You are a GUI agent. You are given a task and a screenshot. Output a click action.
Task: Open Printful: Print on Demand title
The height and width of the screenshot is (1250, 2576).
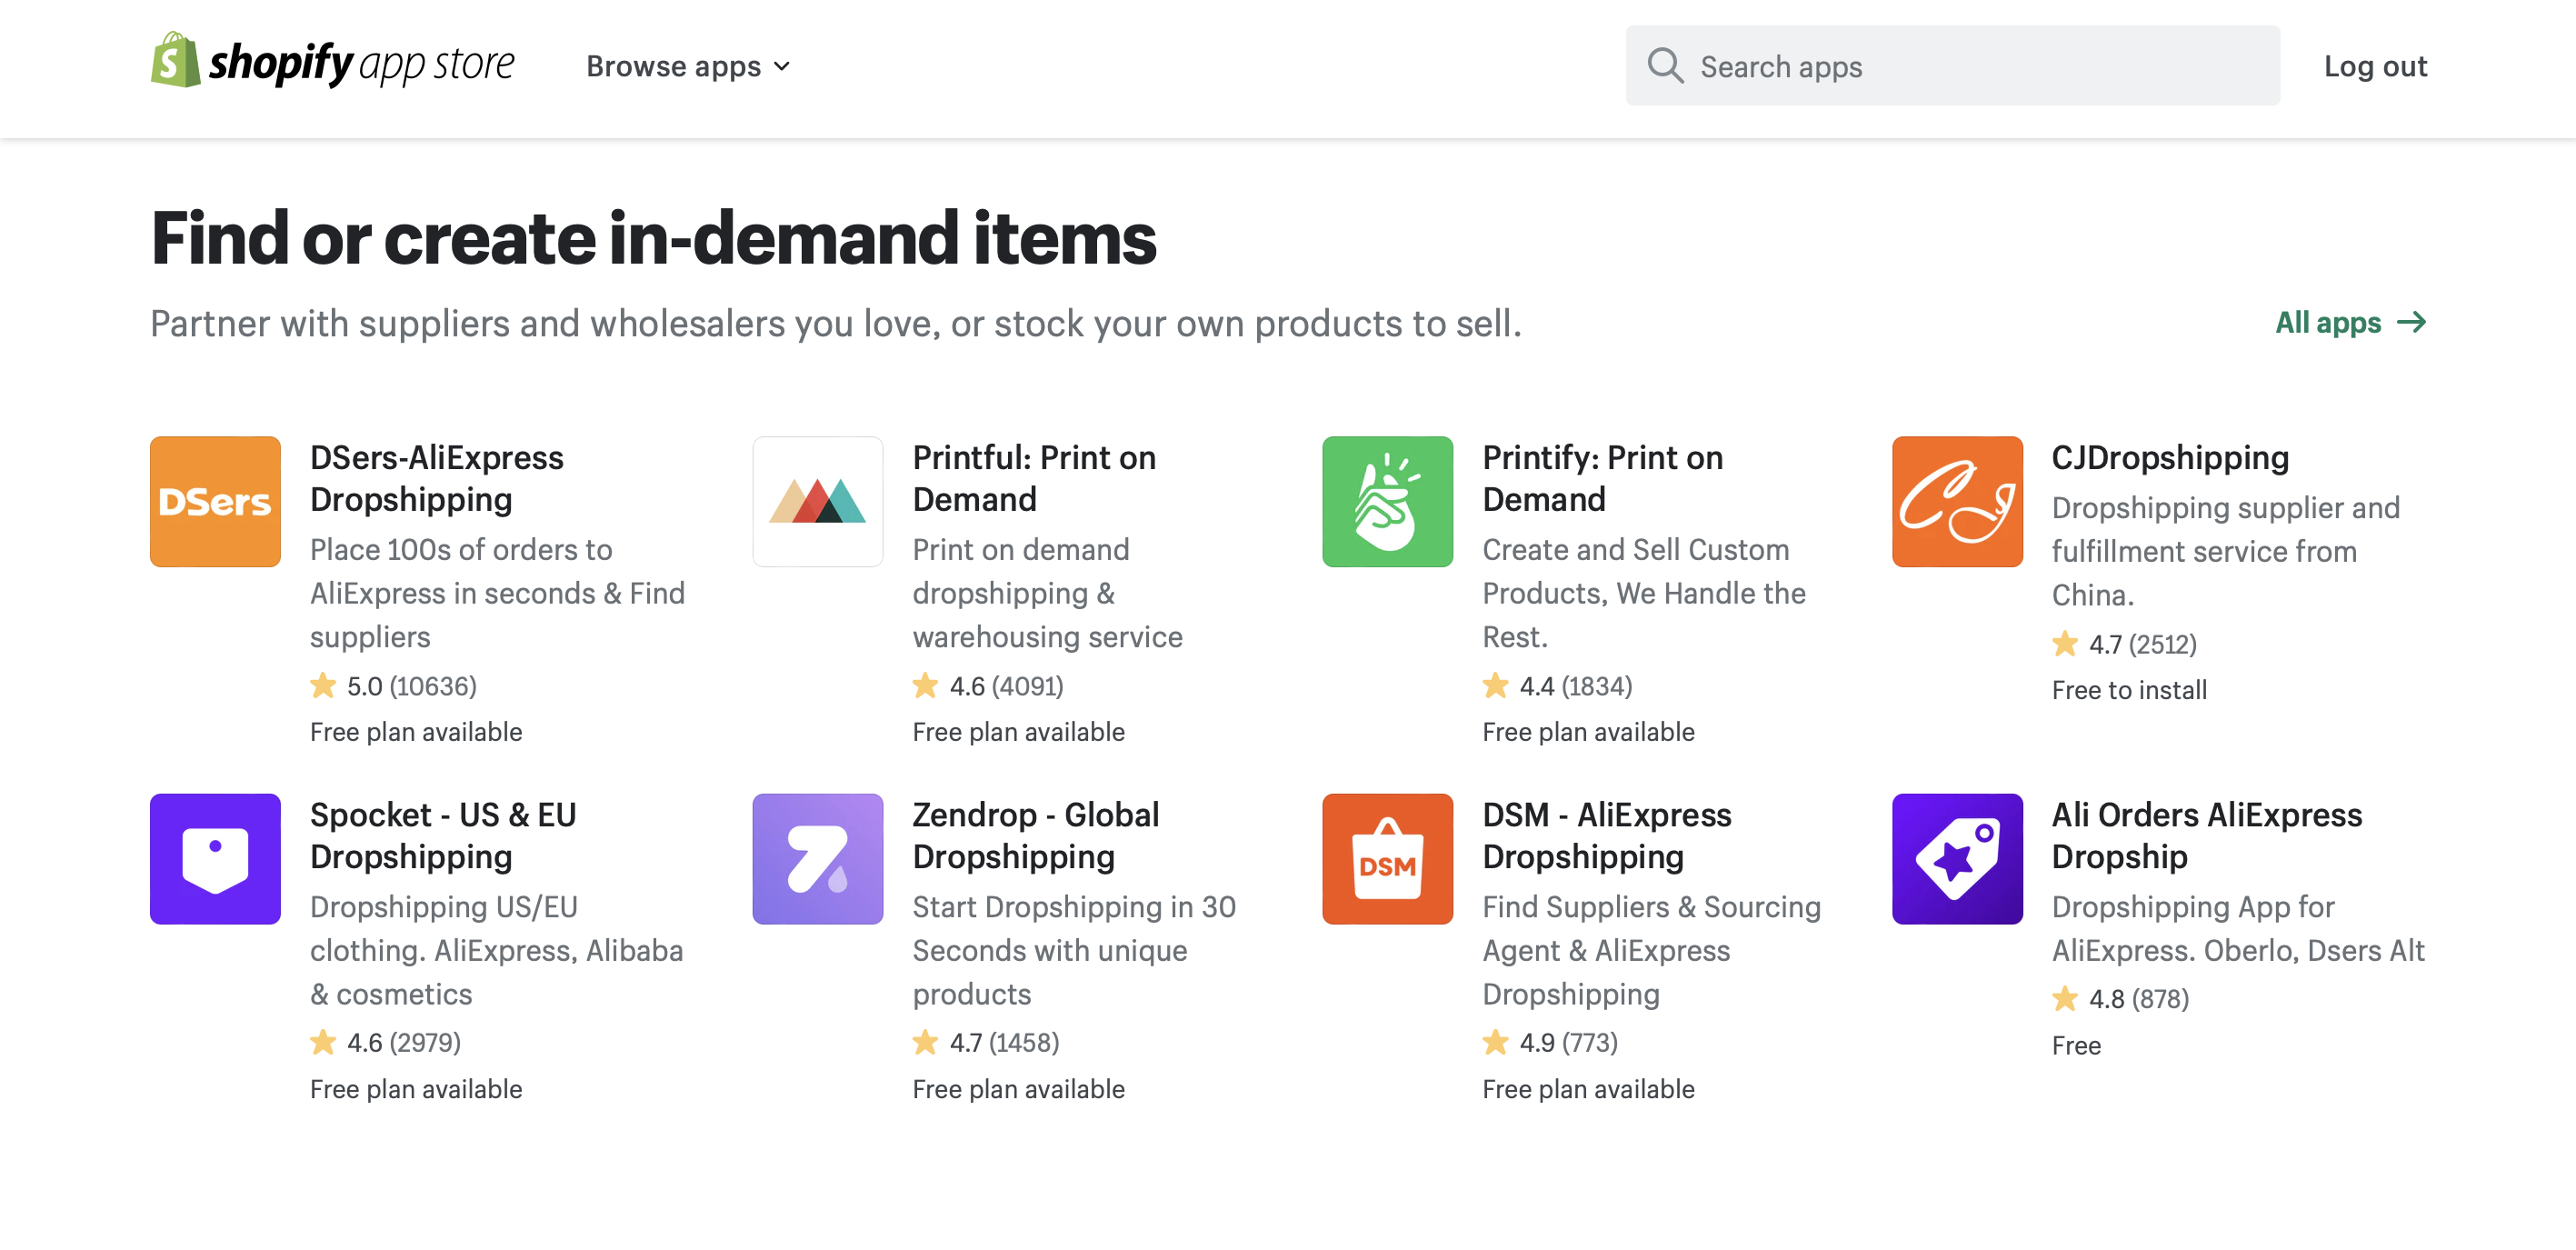(1034, 478)
